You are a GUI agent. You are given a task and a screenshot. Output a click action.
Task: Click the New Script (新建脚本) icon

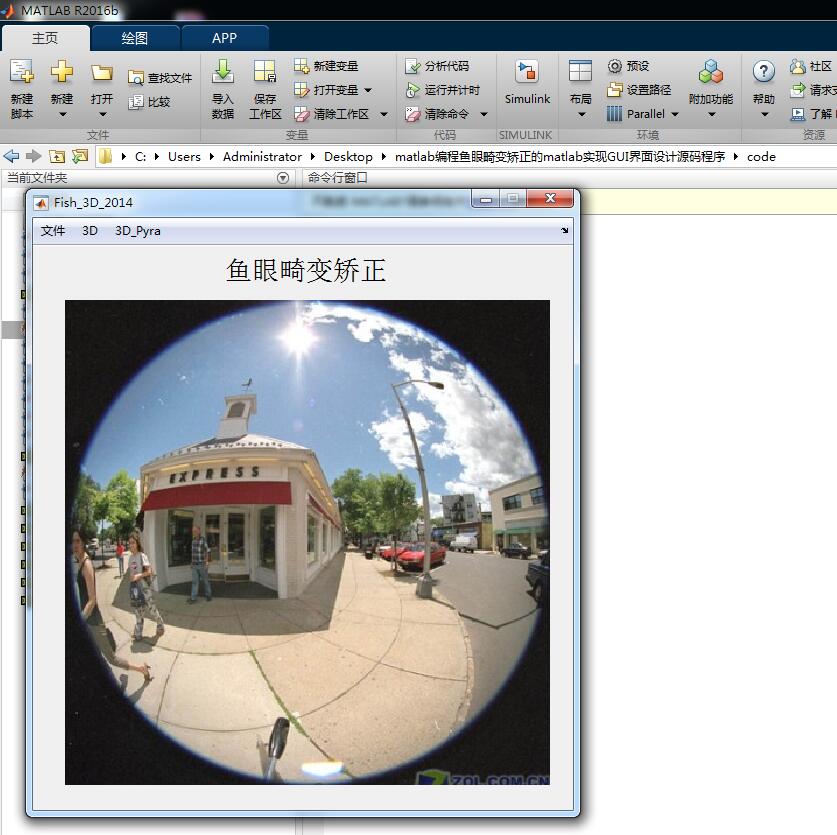(22, 72)
